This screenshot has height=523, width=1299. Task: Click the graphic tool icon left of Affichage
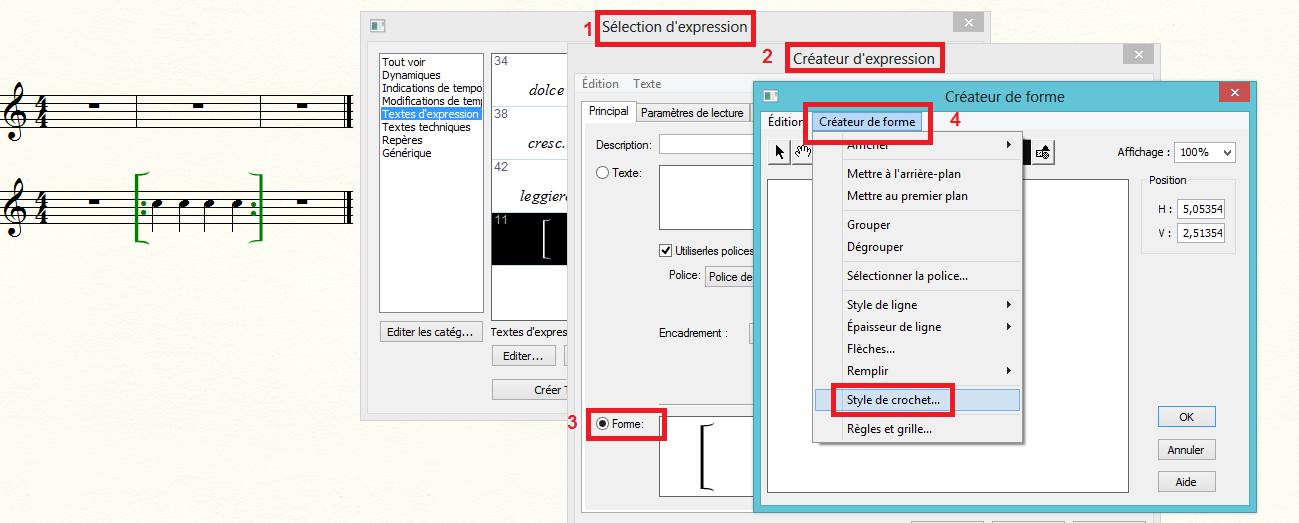[1043, 152]
